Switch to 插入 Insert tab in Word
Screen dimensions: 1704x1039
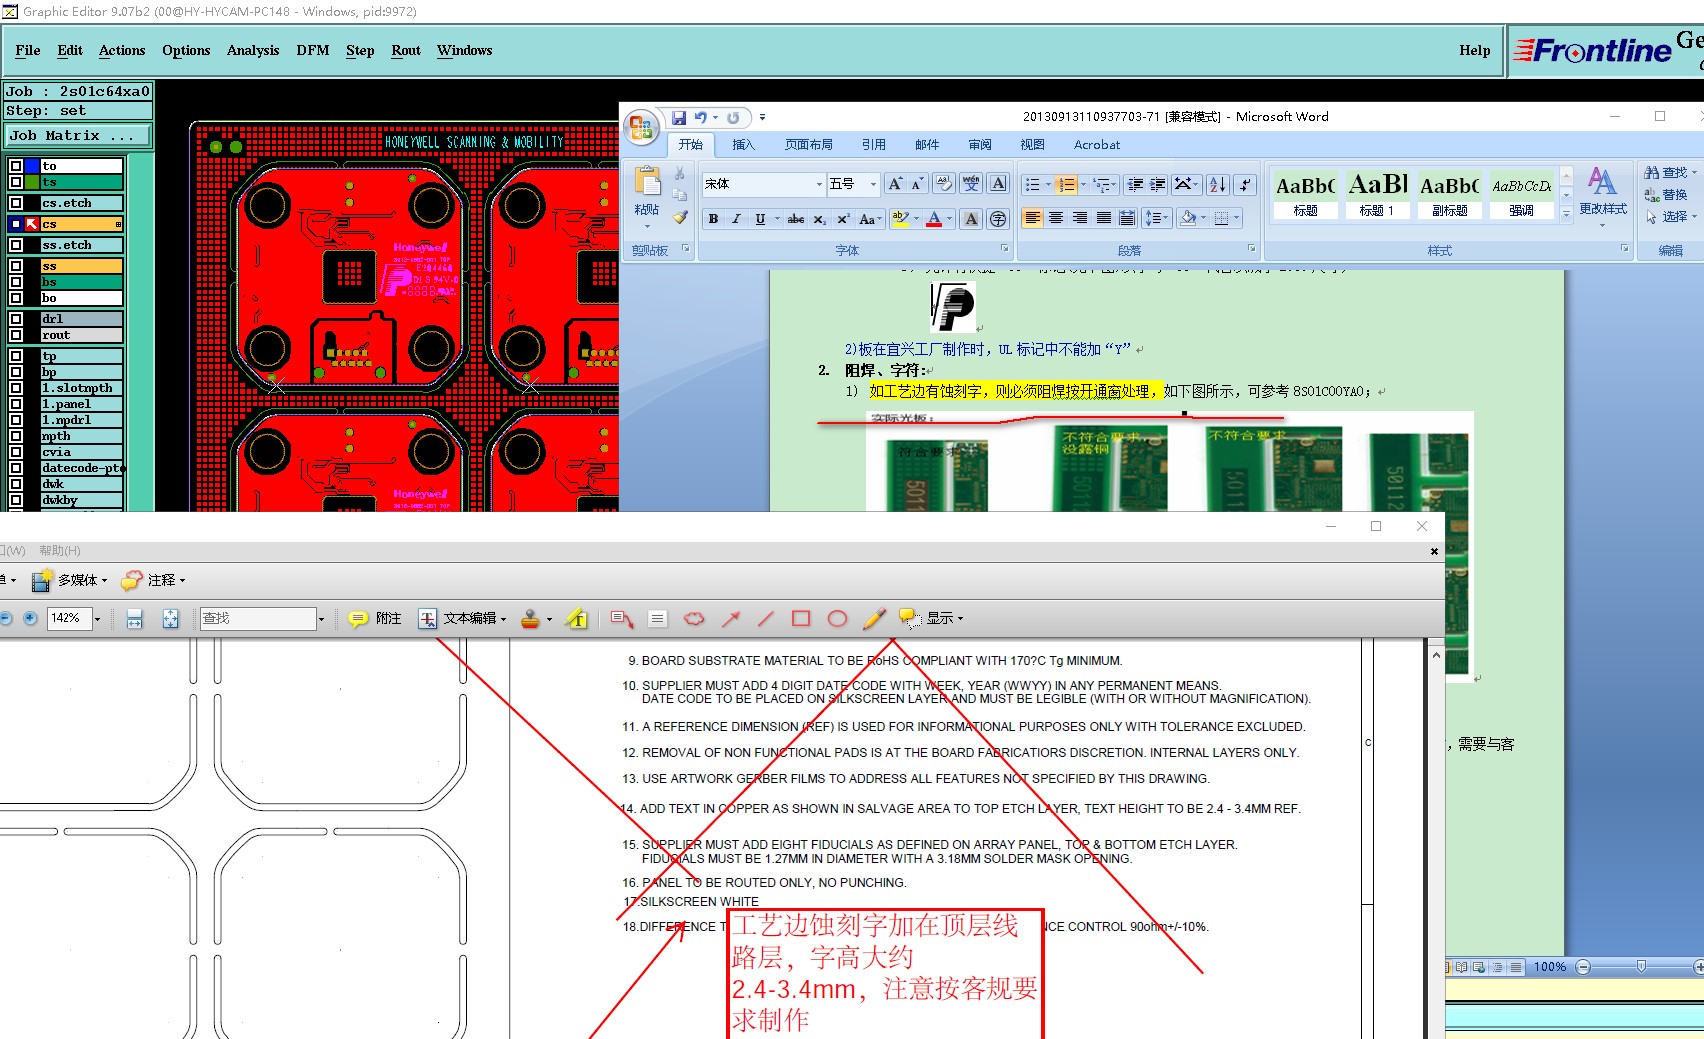pyautogui.click(x=744, y=145)
